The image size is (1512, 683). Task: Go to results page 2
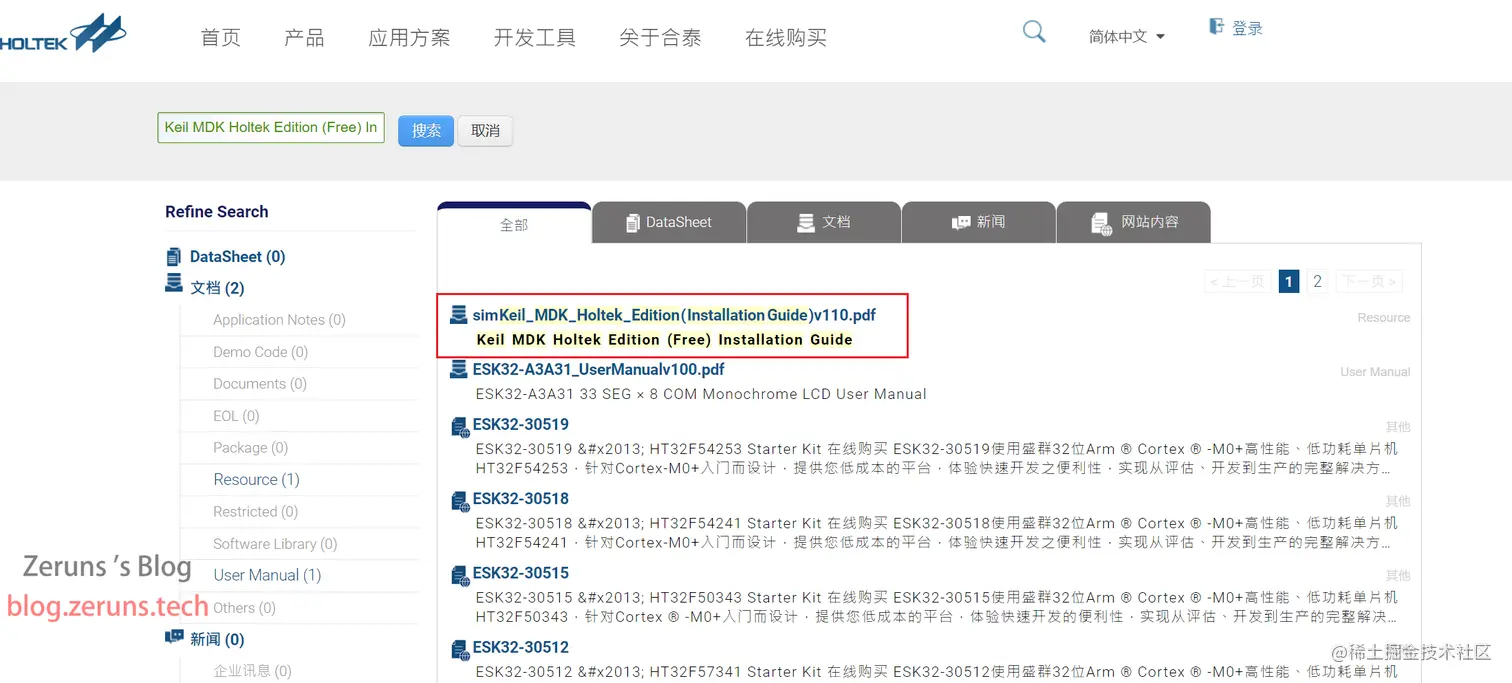(x=1317, y=281)
